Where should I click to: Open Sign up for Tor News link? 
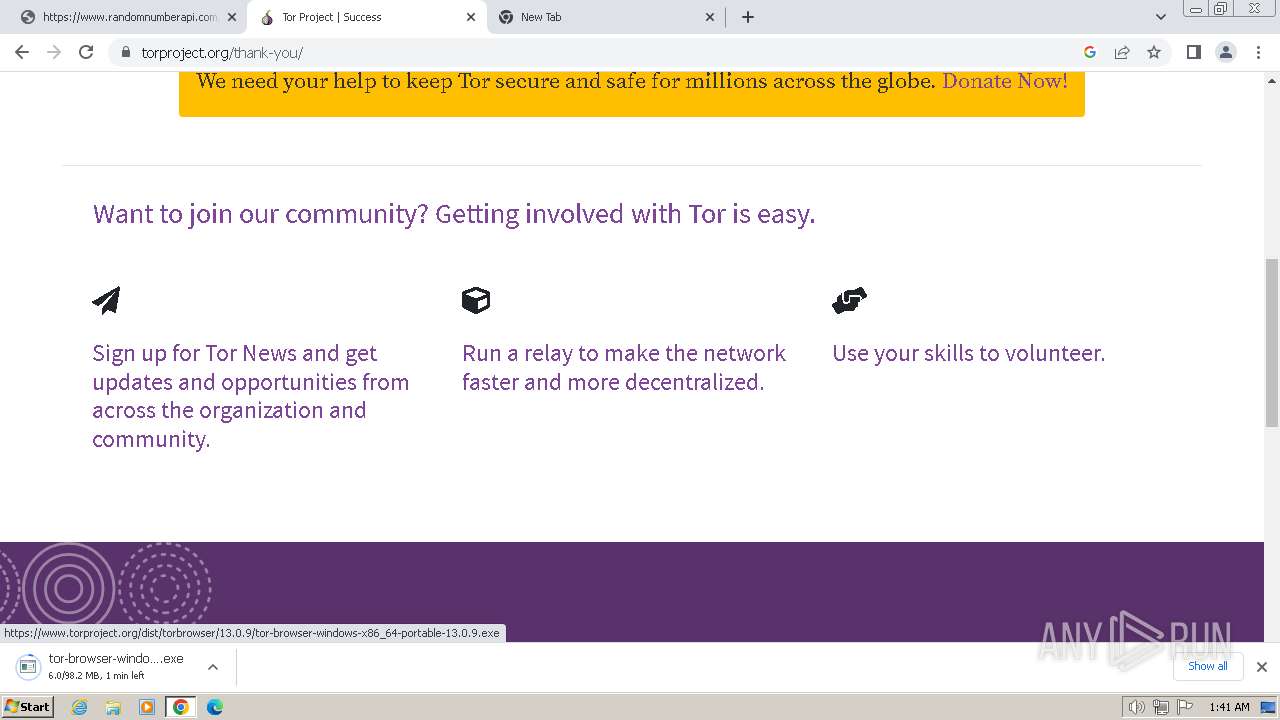click(x=250, y=396)
